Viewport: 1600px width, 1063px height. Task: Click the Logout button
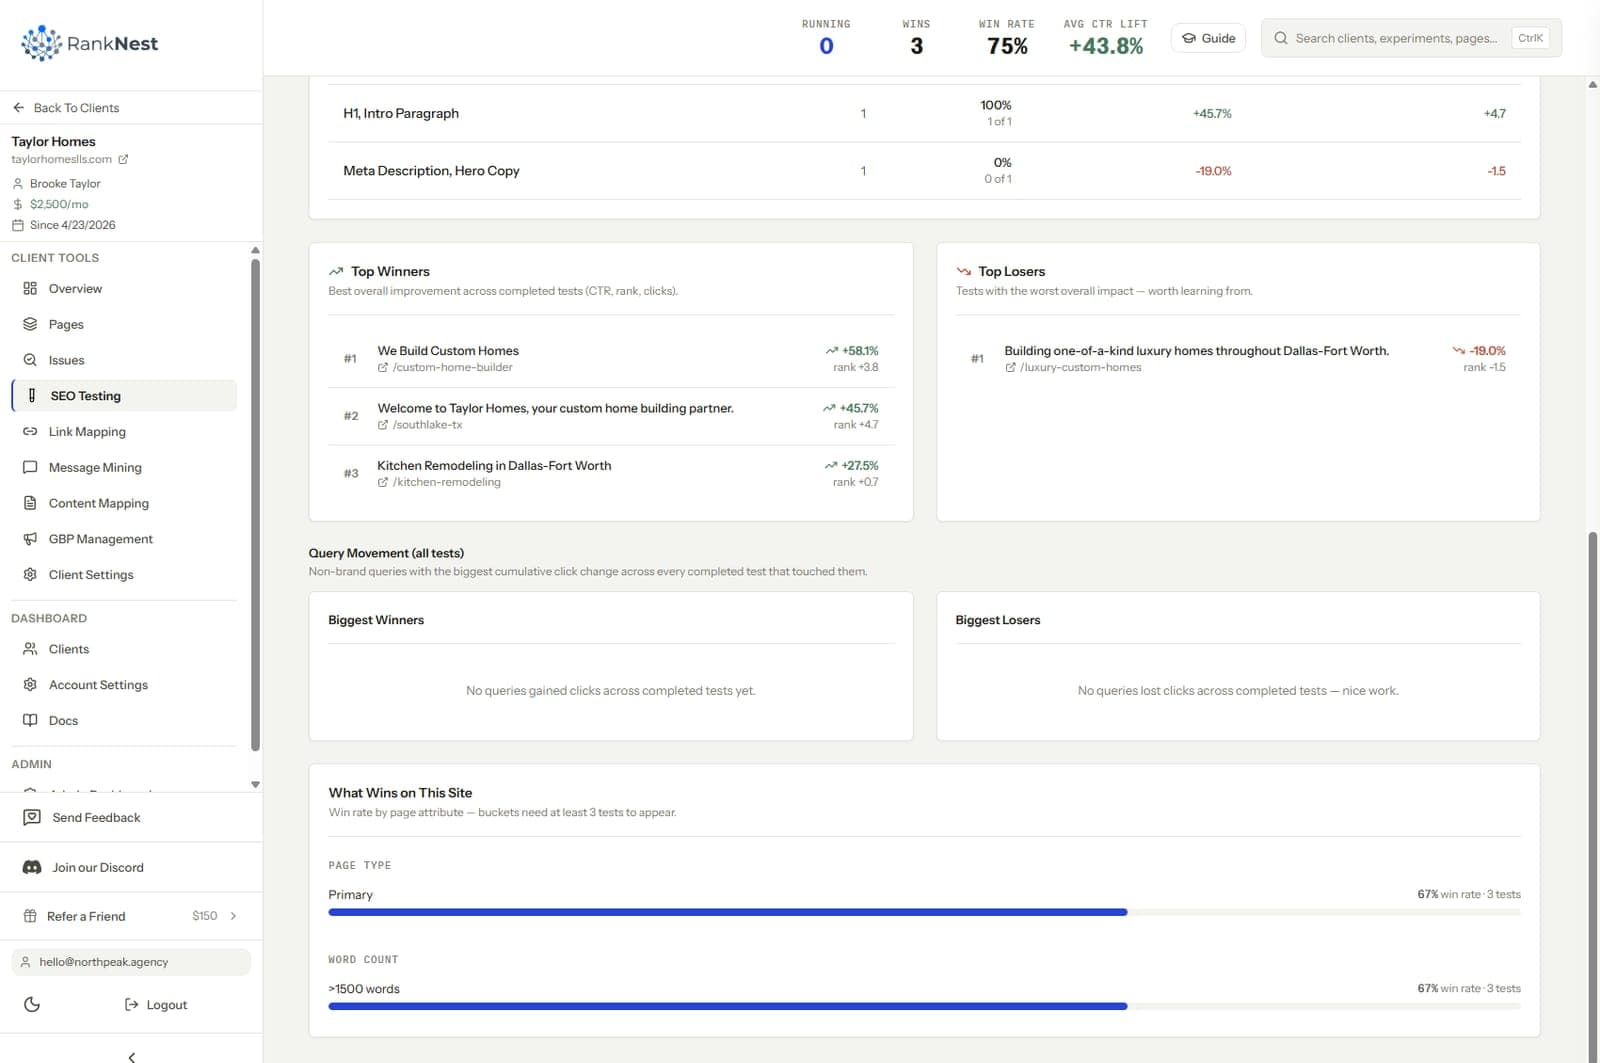(x=156, y=1005)
